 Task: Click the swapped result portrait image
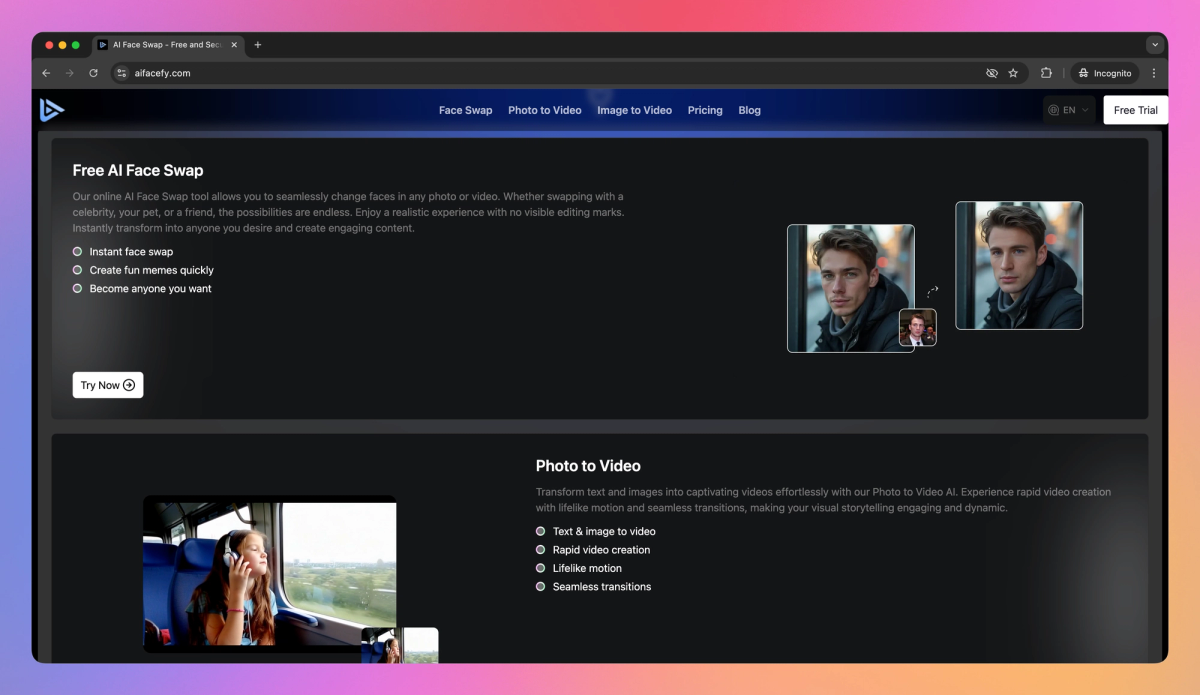pyautogui.click(x=1019, y=266)
